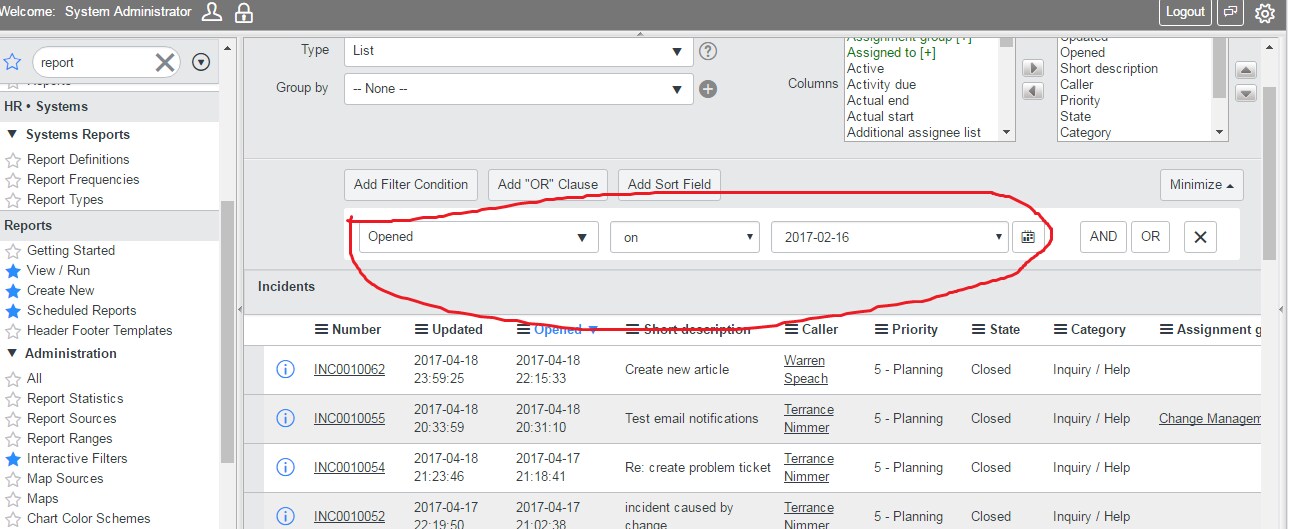
Task: Click plus icon next to Group by
Action: point(708,89)
